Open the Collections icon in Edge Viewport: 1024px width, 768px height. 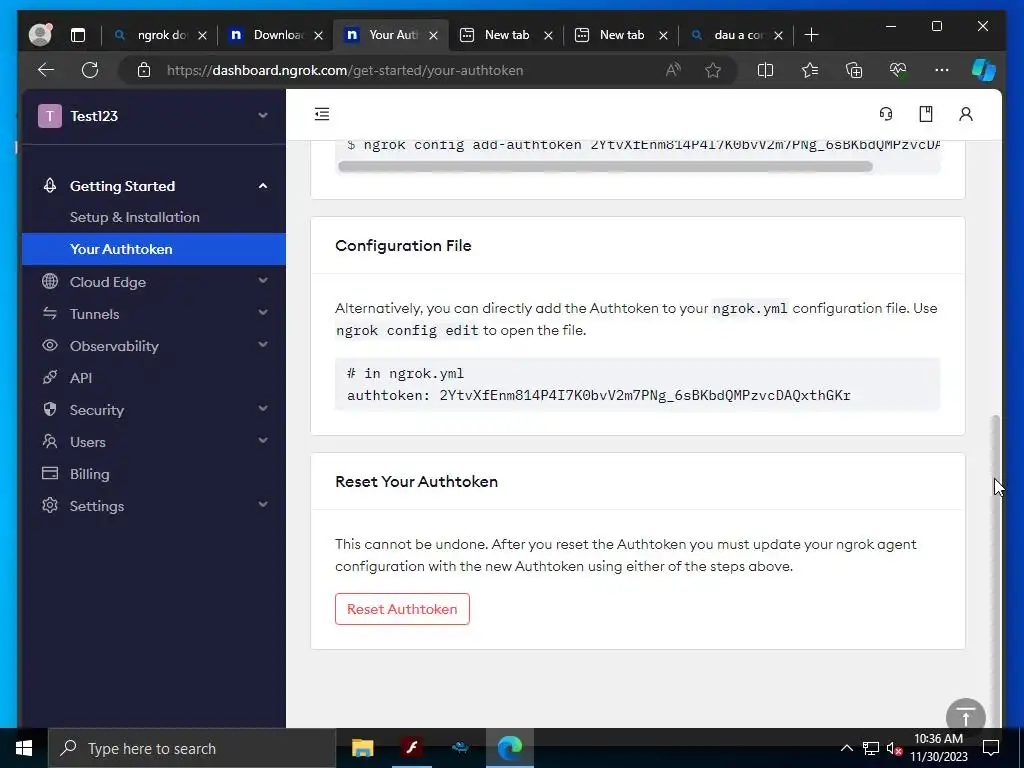[854, 70]
